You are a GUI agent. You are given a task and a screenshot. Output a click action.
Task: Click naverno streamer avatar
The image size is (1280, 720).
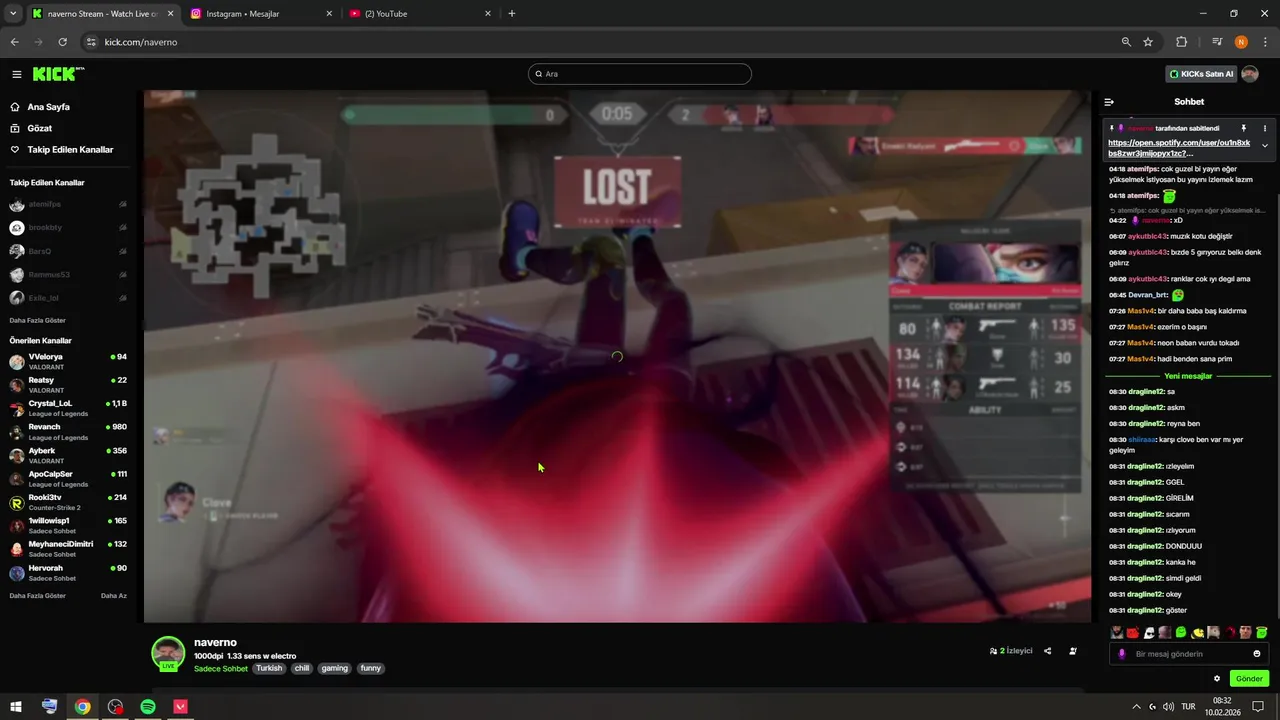(168, 653)
